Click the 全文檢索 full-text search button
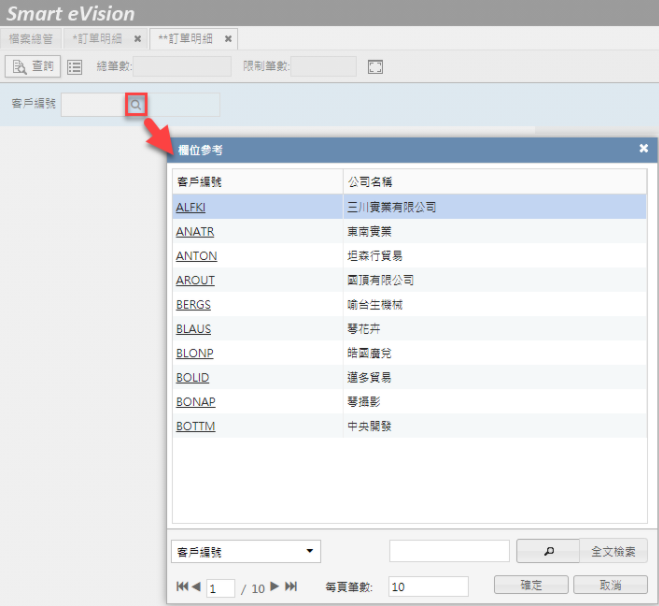Image resolution: width=659 pixels, height=606 pixels. click(x=613, y=551)
